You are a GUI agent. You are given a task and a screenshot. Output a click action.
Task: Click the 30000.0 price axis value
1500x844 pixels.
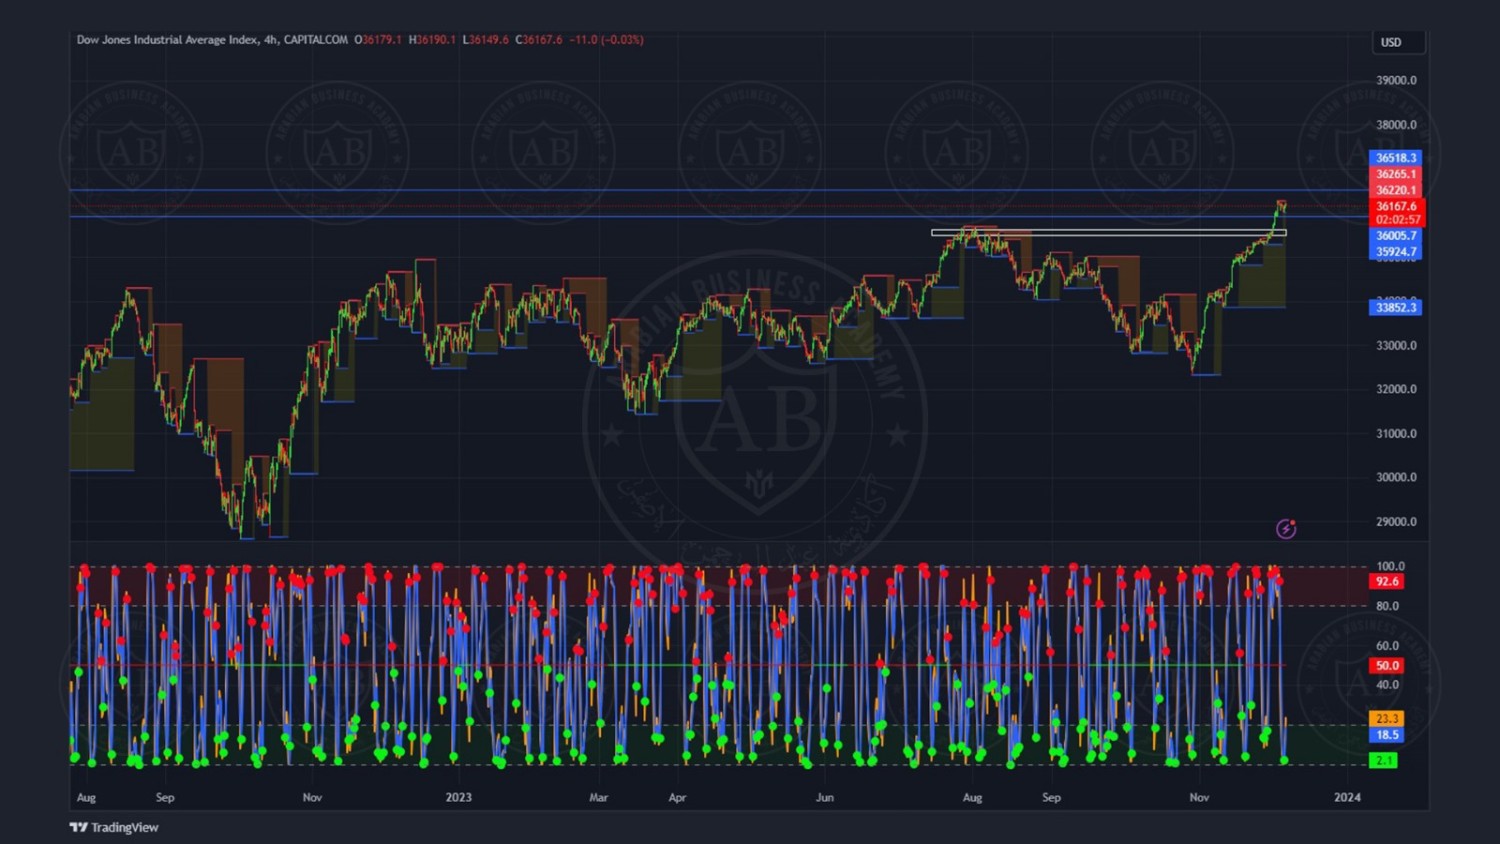pyautogui.click(x=1396, y=477)
